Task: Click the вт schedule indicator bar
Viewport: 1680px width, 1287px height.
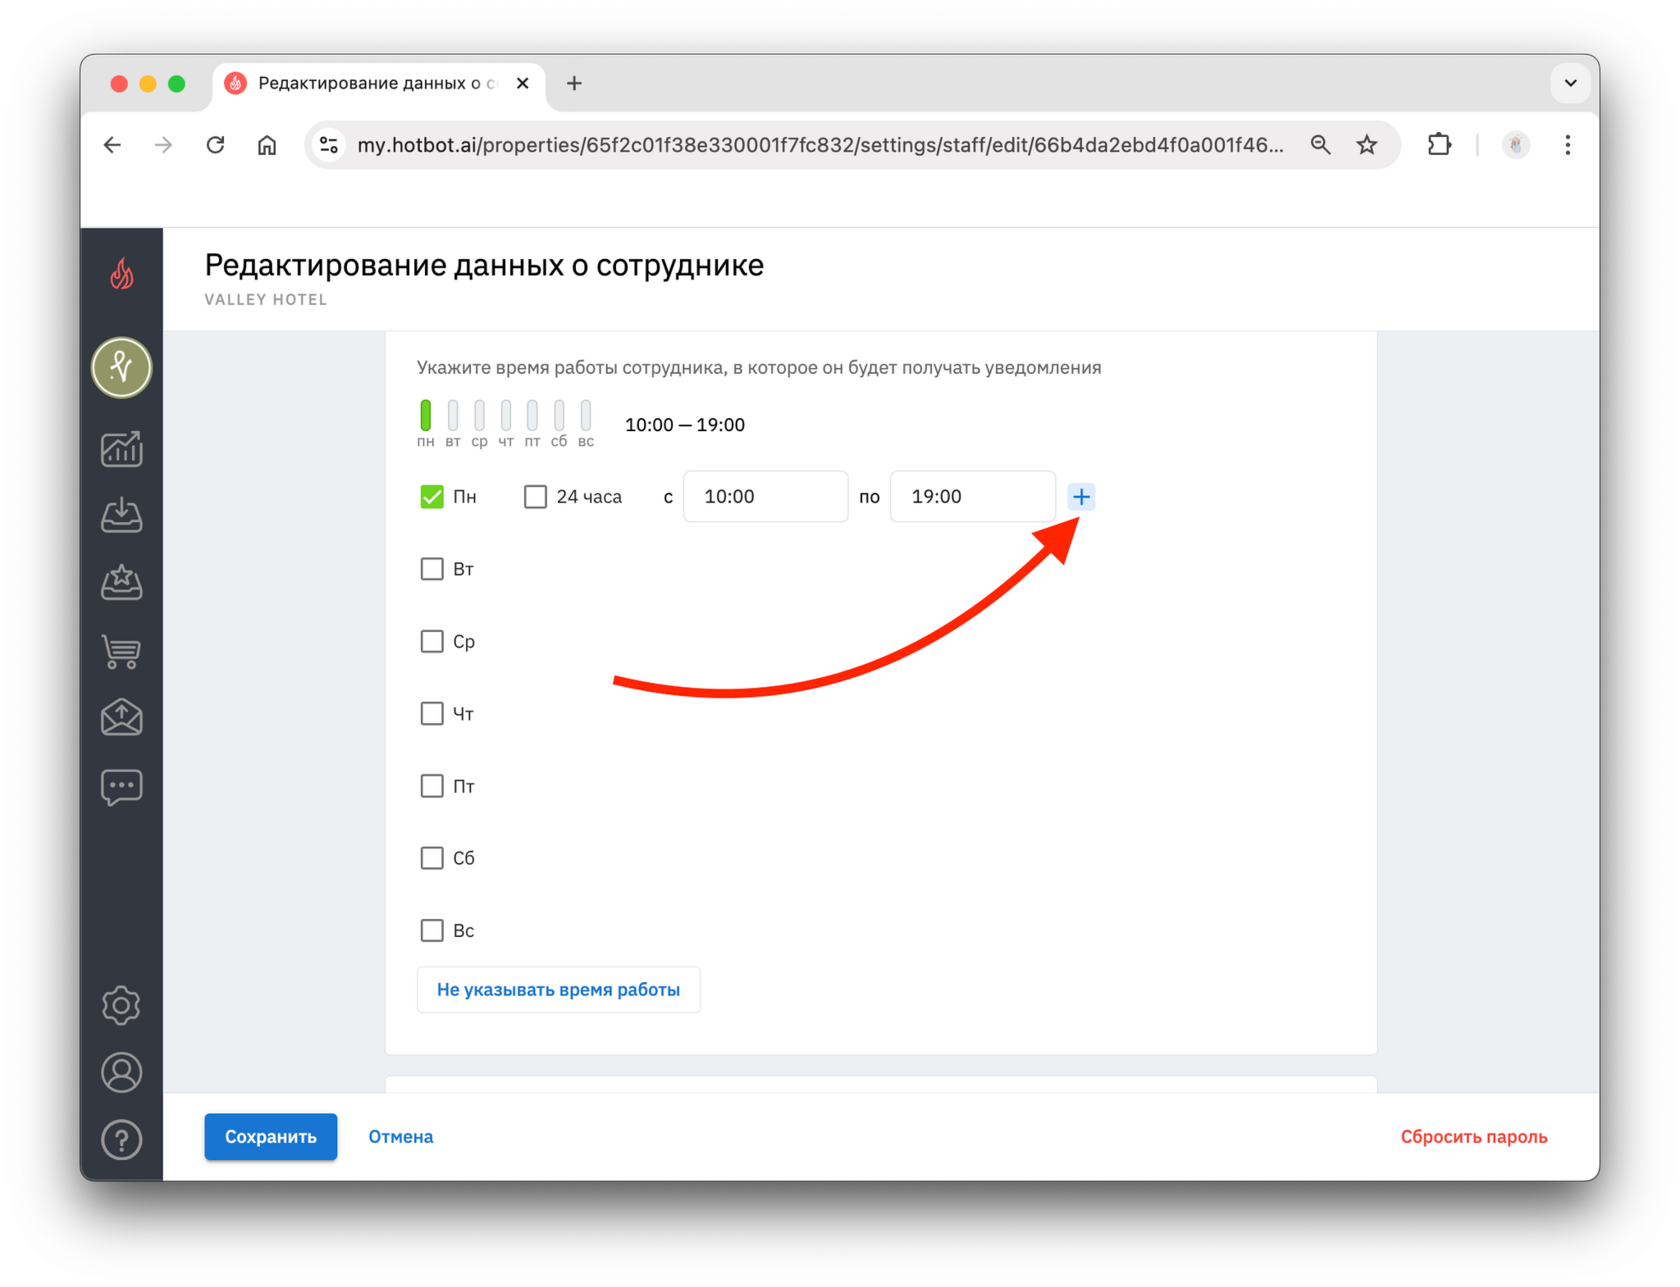Action: click(453, 415)
